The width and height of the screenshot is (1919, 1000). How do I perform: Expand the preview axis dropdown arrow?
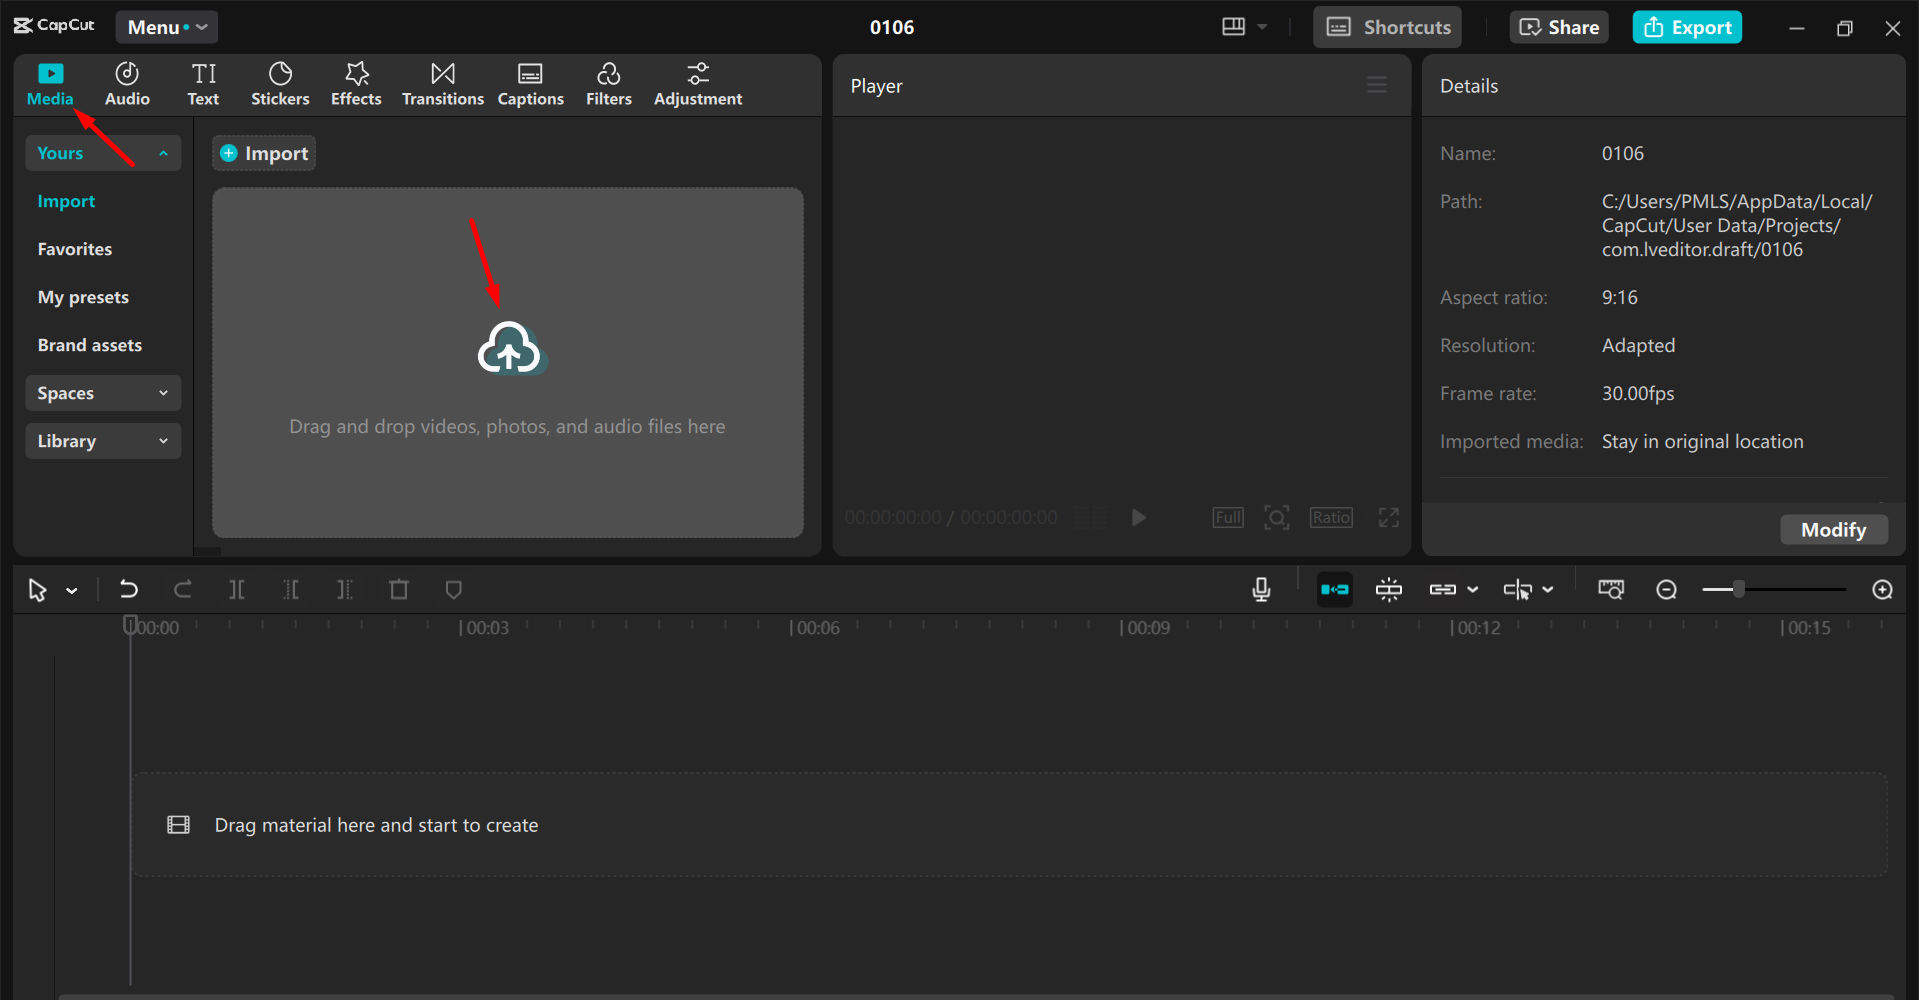click(x=1547, y=590)
